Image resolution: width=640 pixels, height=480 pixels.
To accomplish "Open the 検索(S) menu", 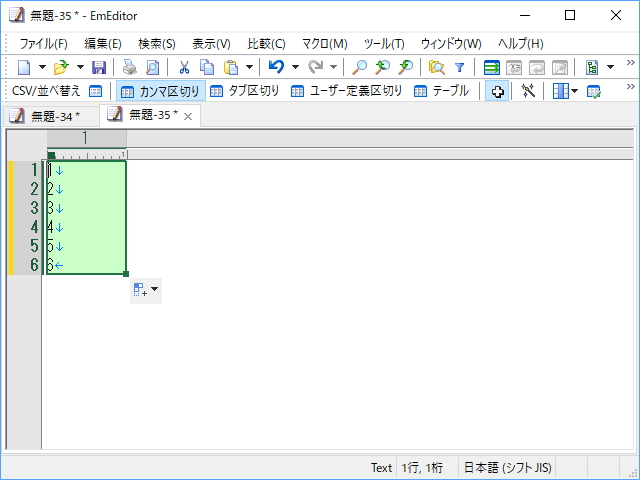I will point(157,44).
